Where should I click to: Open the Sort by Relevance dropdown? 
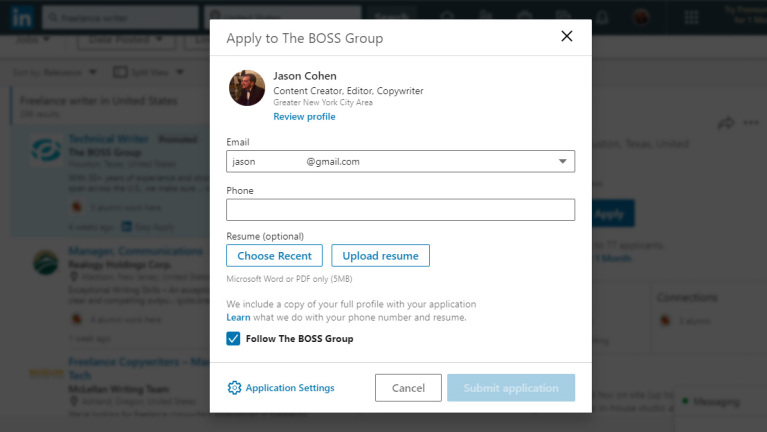click(55, 72)
